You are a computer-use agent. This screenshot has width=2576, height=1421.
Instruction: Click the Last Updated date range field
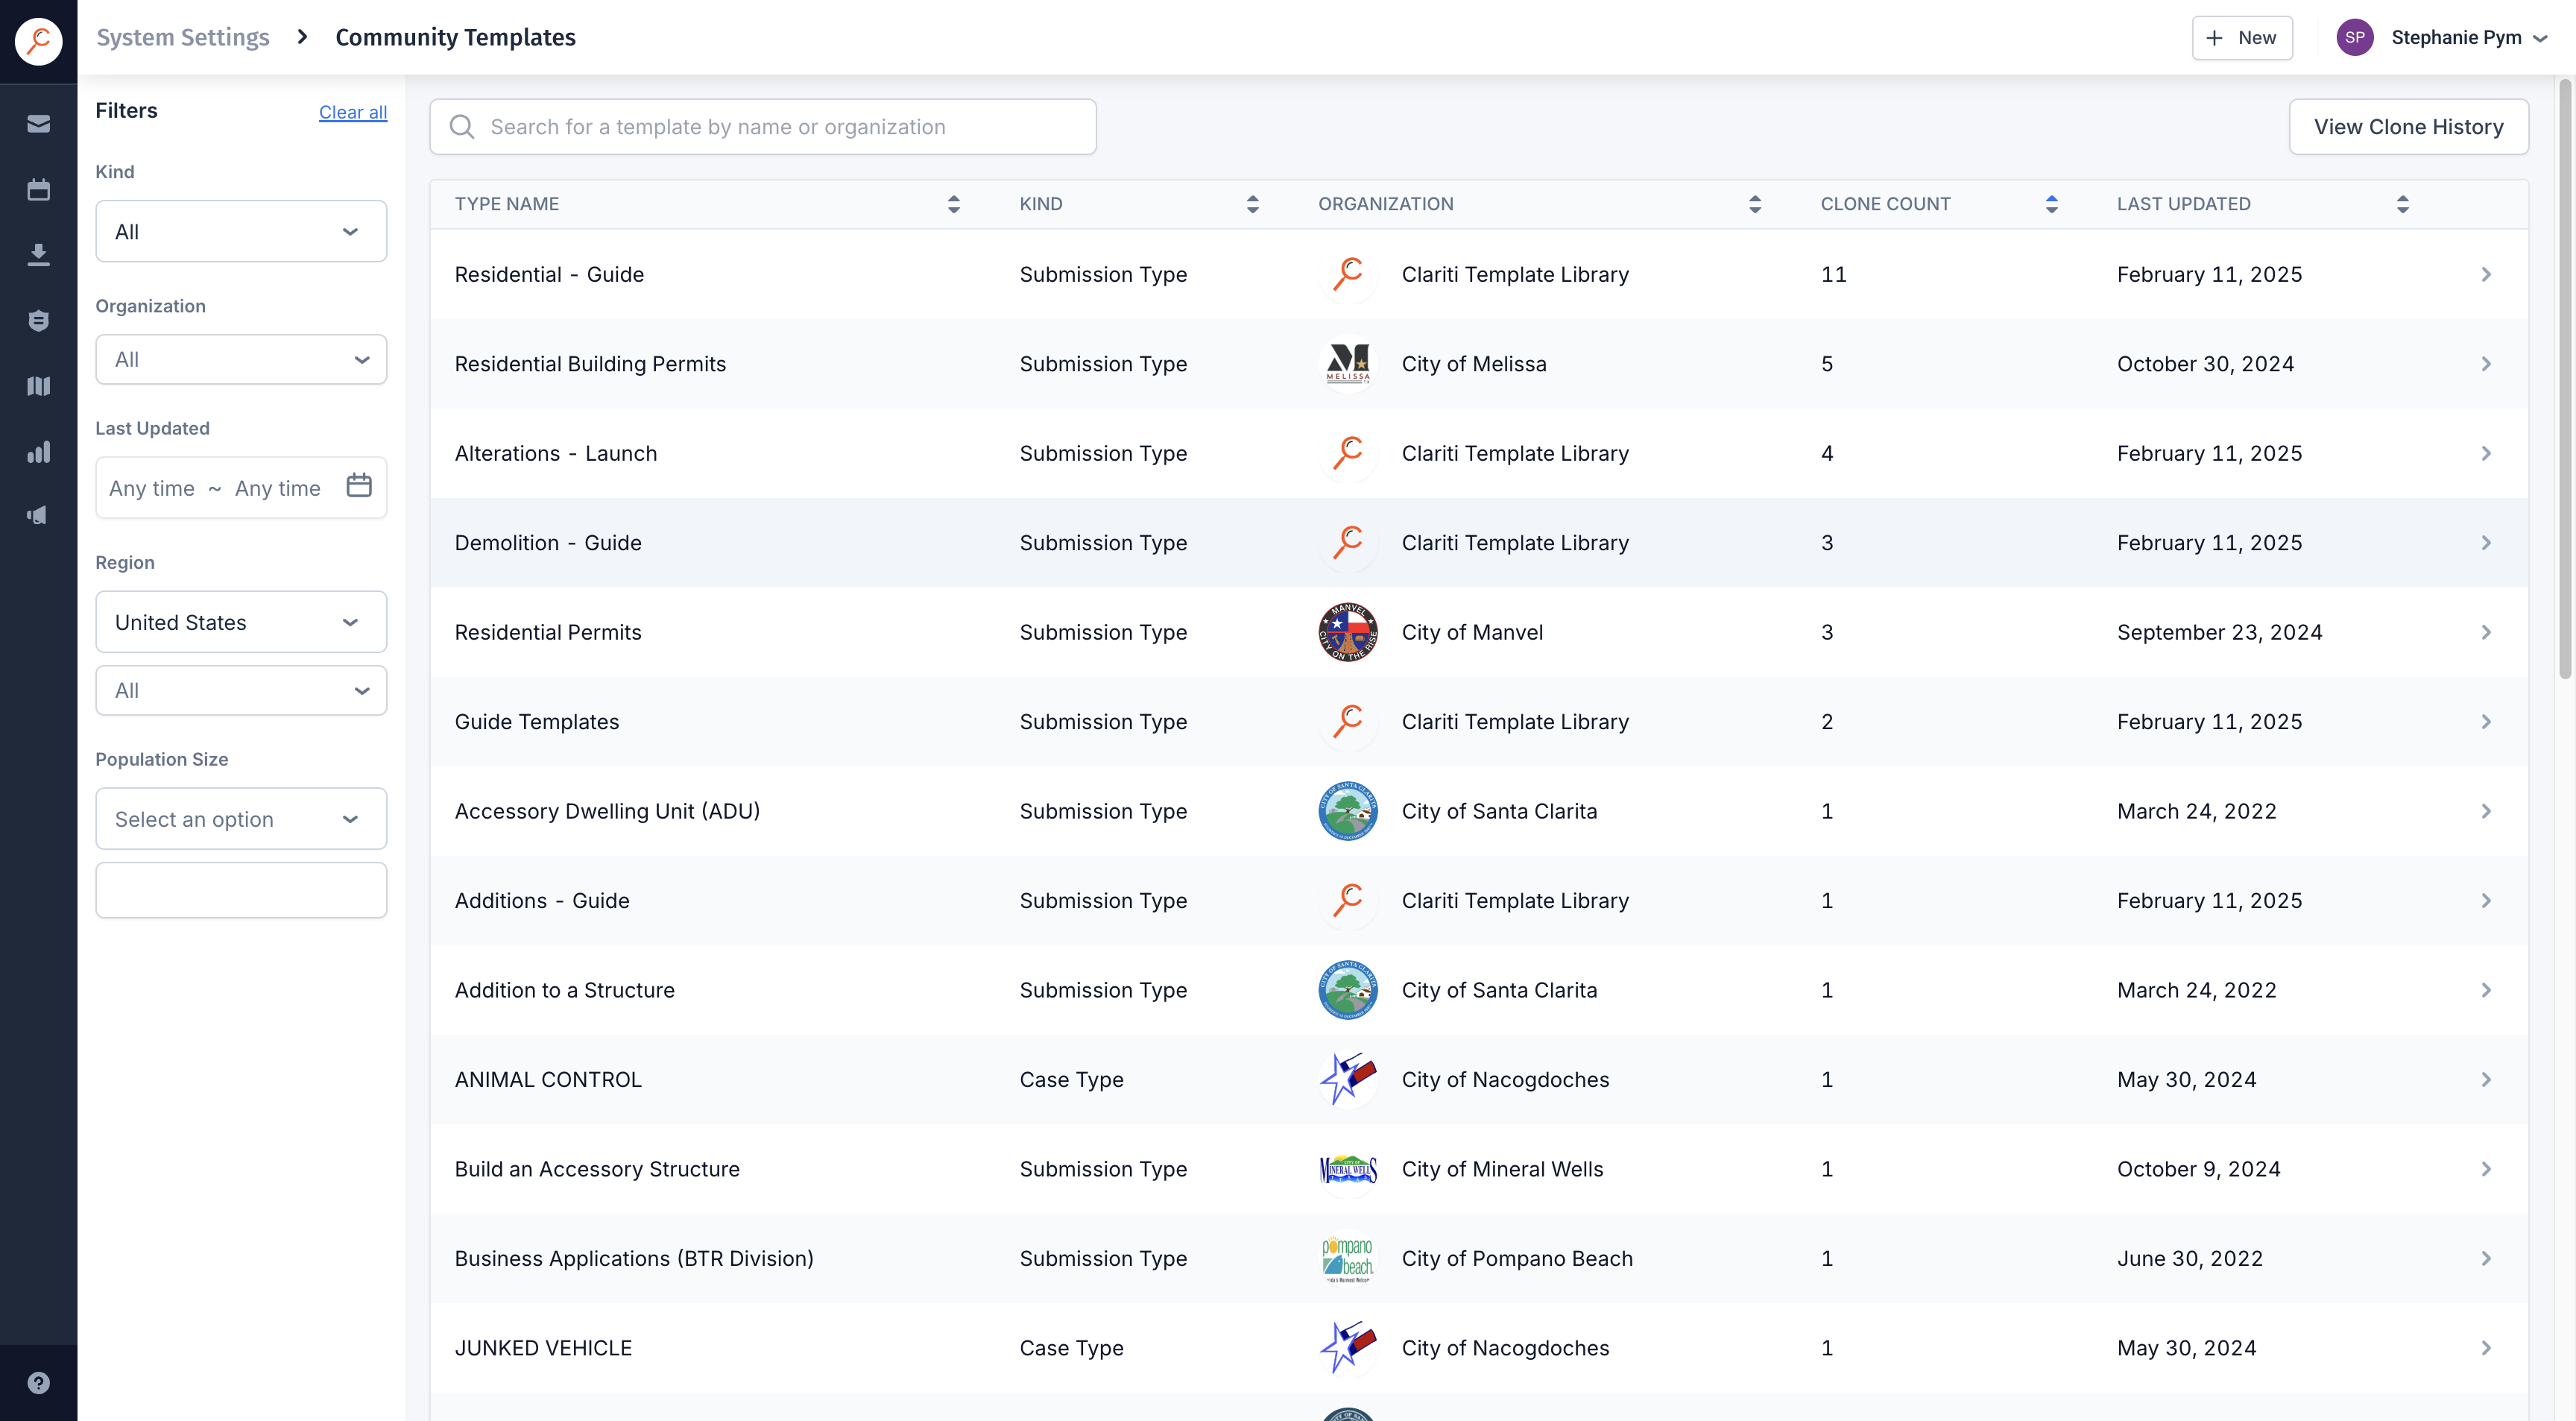[241, 488]
